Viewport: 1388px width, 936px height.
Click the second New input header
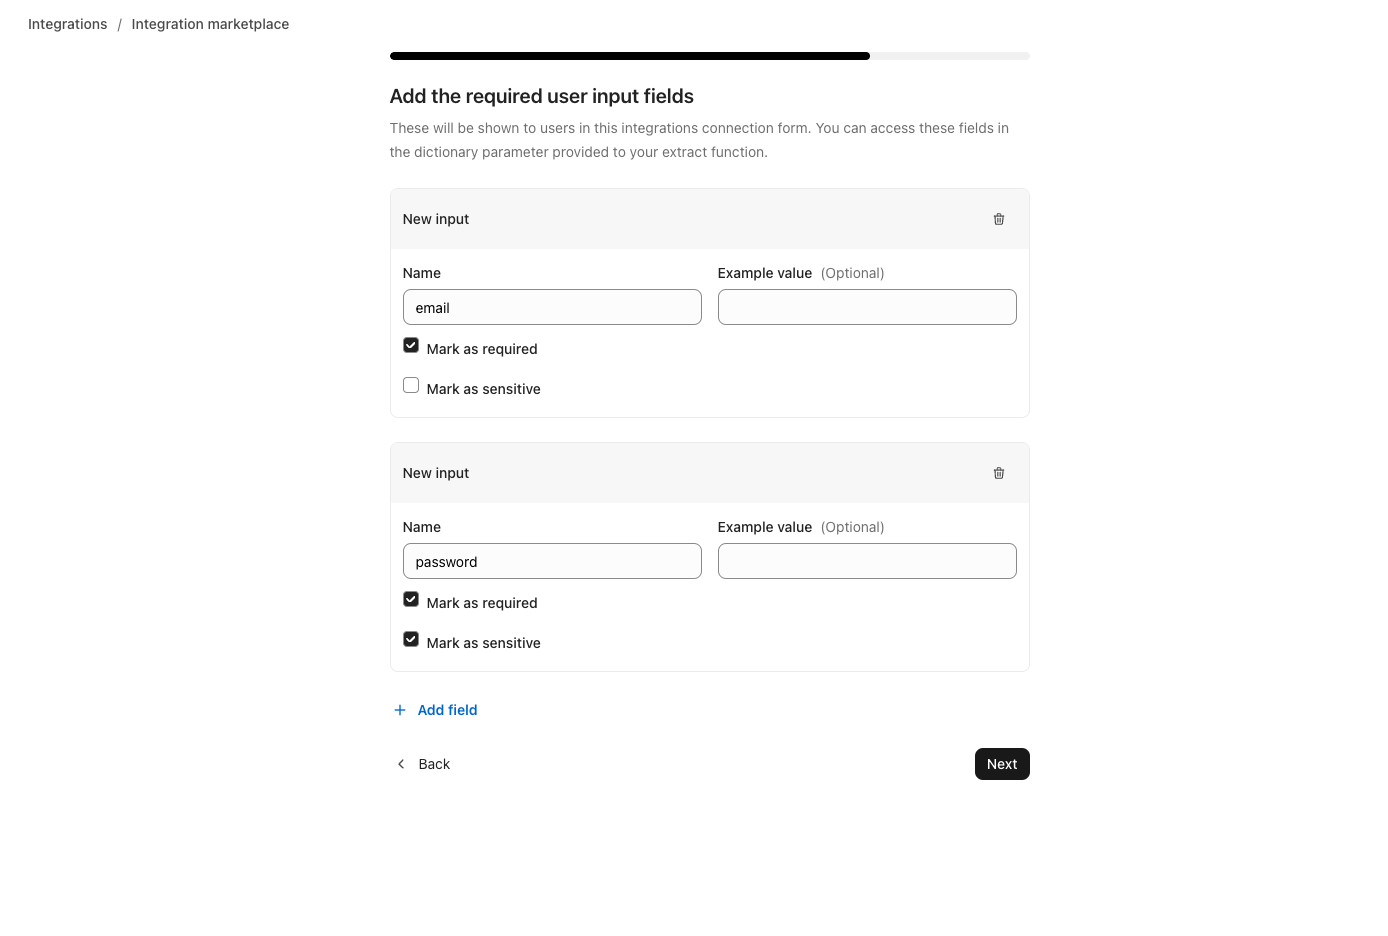(436, 473)
